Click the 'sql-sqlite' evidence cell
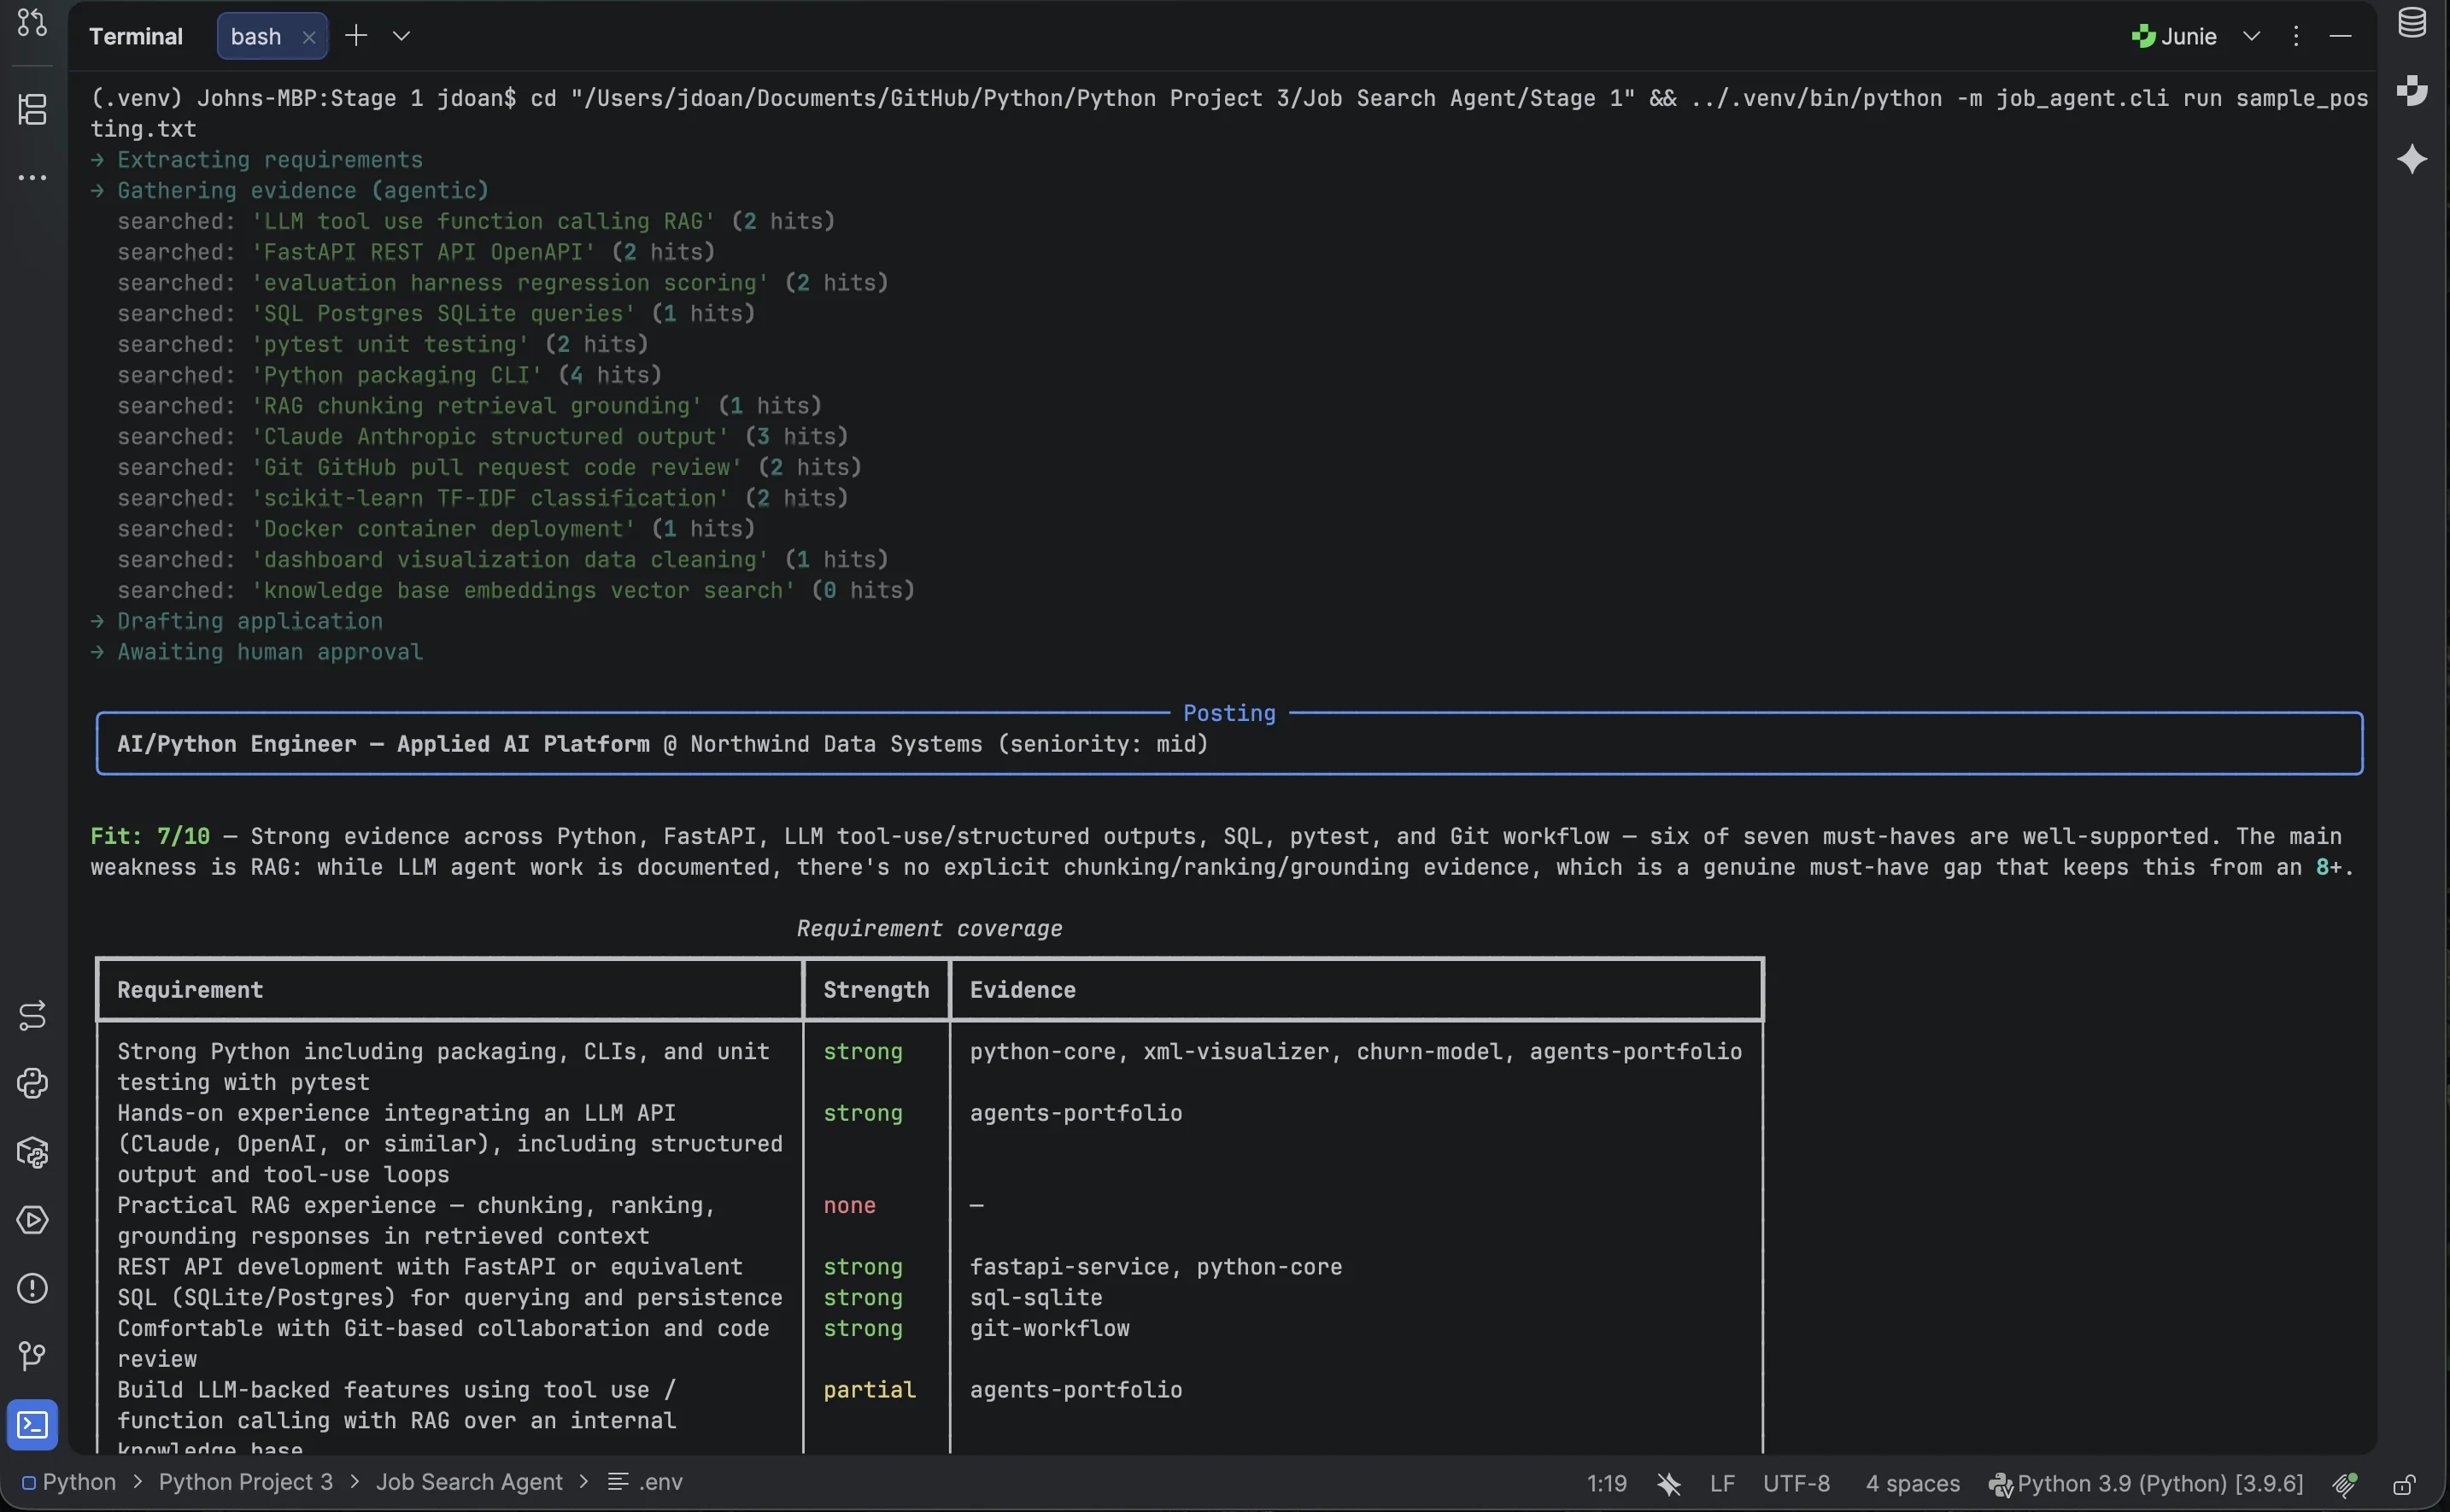This screenshot has width=2450, height=1512. [x=1036, y=1298]
